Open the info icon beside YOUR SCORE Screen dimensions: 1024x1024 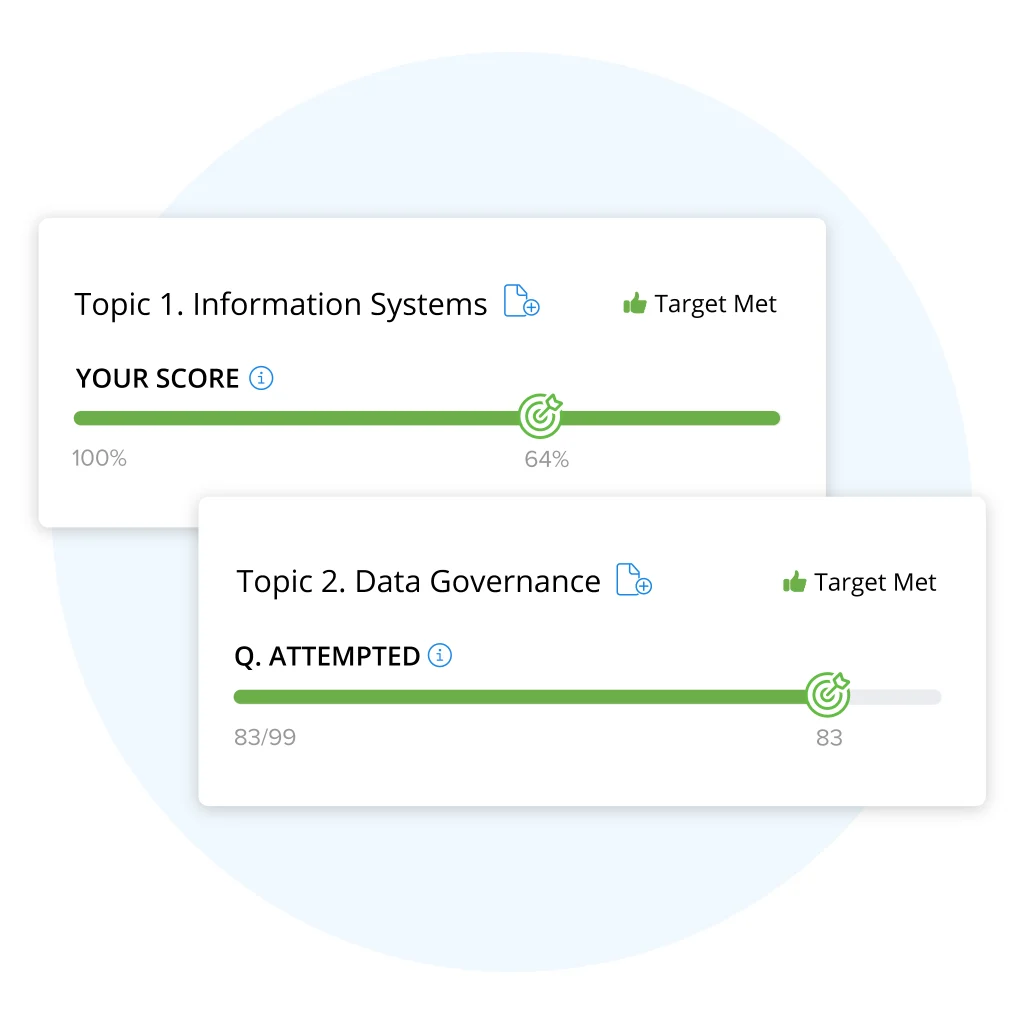click(x=261, y=378)
